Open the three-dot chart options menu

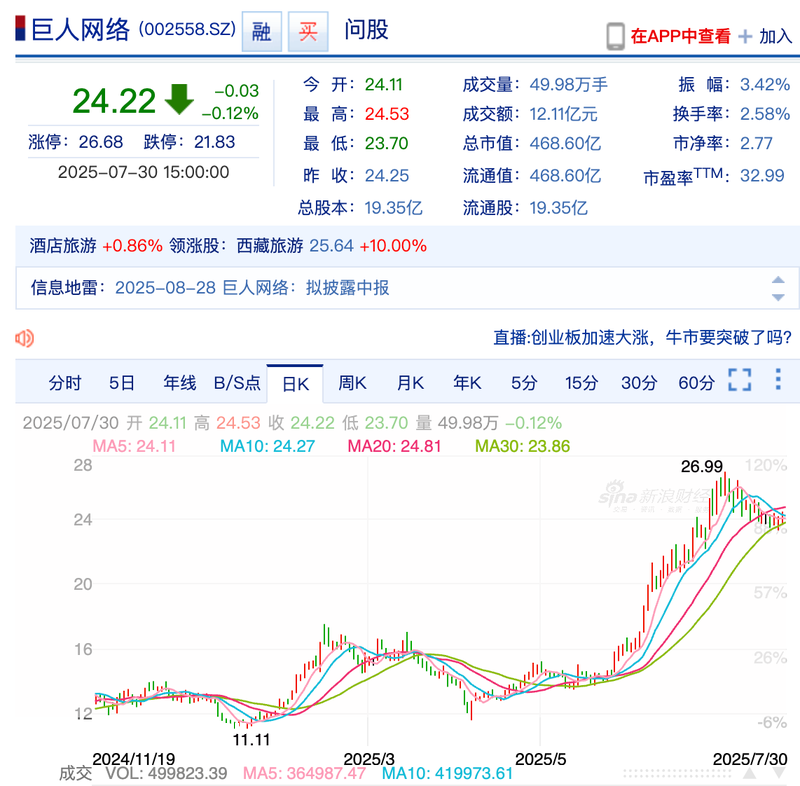[x=778, y=381]
